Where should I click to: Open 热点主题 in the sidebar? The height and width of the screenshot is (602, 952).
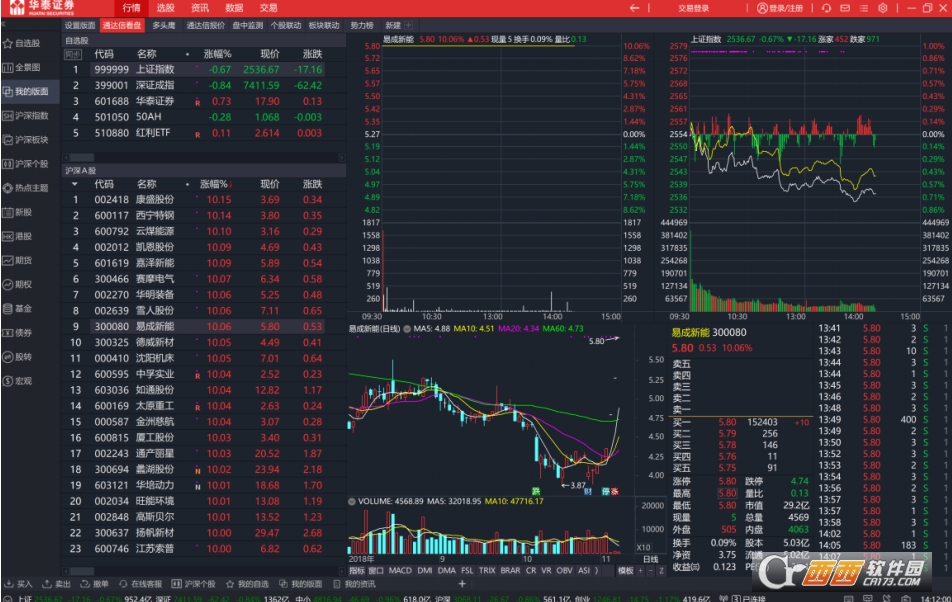[26, 188]
